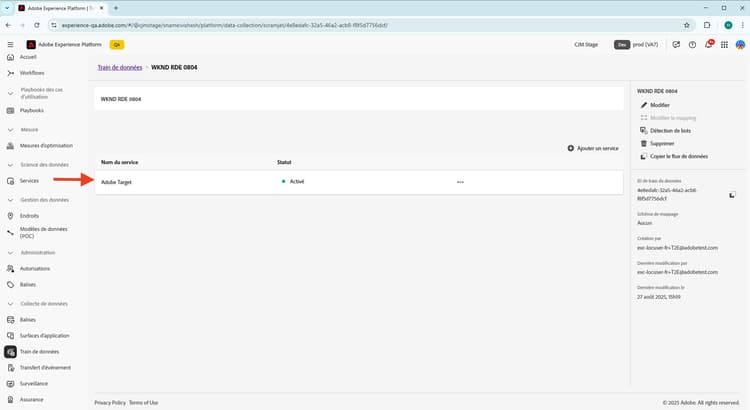Screen dimensions: 750x410
Task: Open Transfert d'événement in sidebar
Action: tap(45, 368)
